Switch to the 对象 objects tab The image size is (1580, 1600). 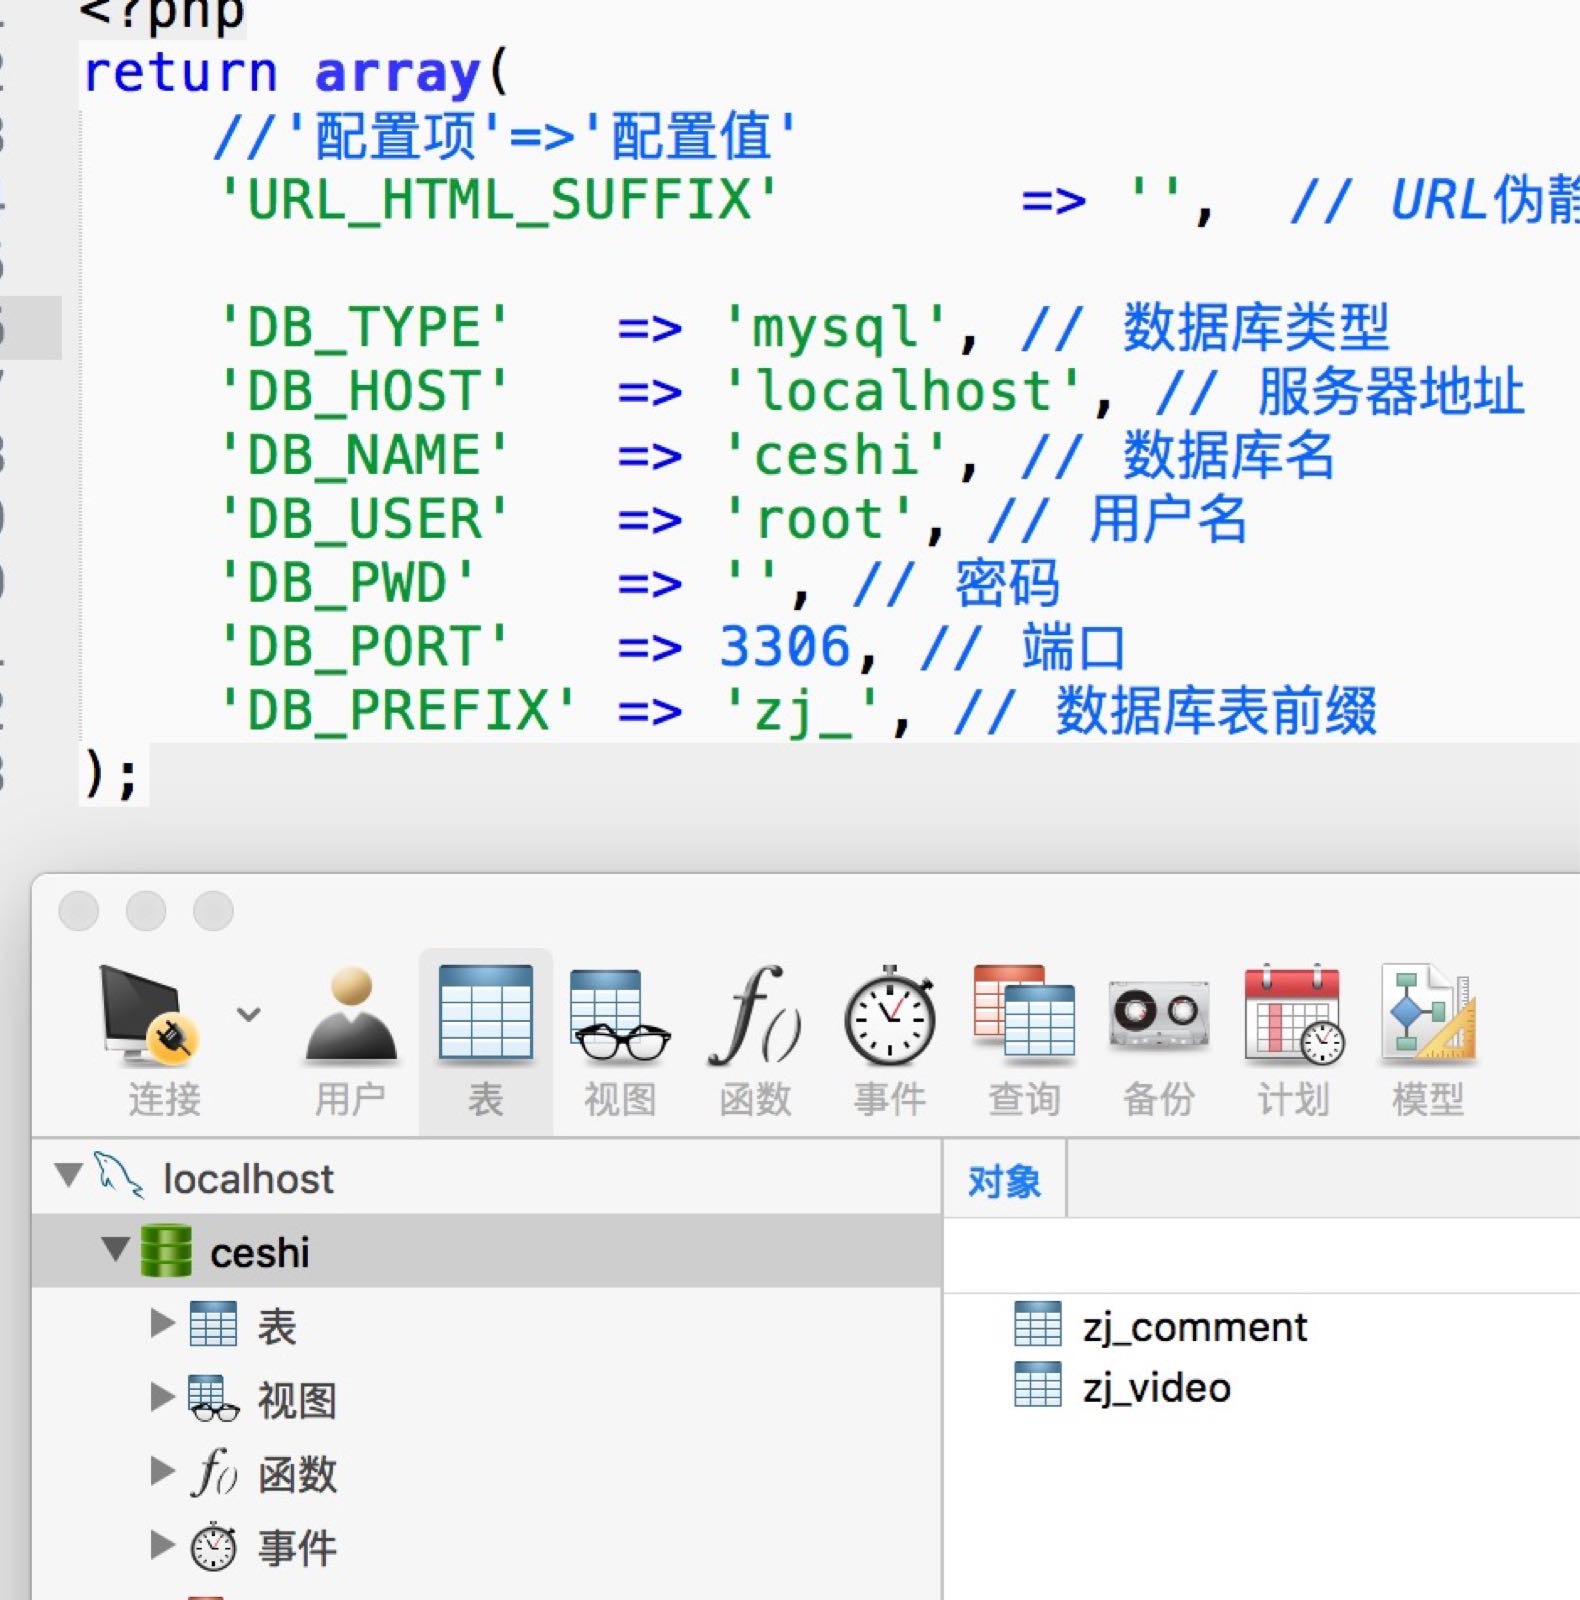[1004, 1181]
